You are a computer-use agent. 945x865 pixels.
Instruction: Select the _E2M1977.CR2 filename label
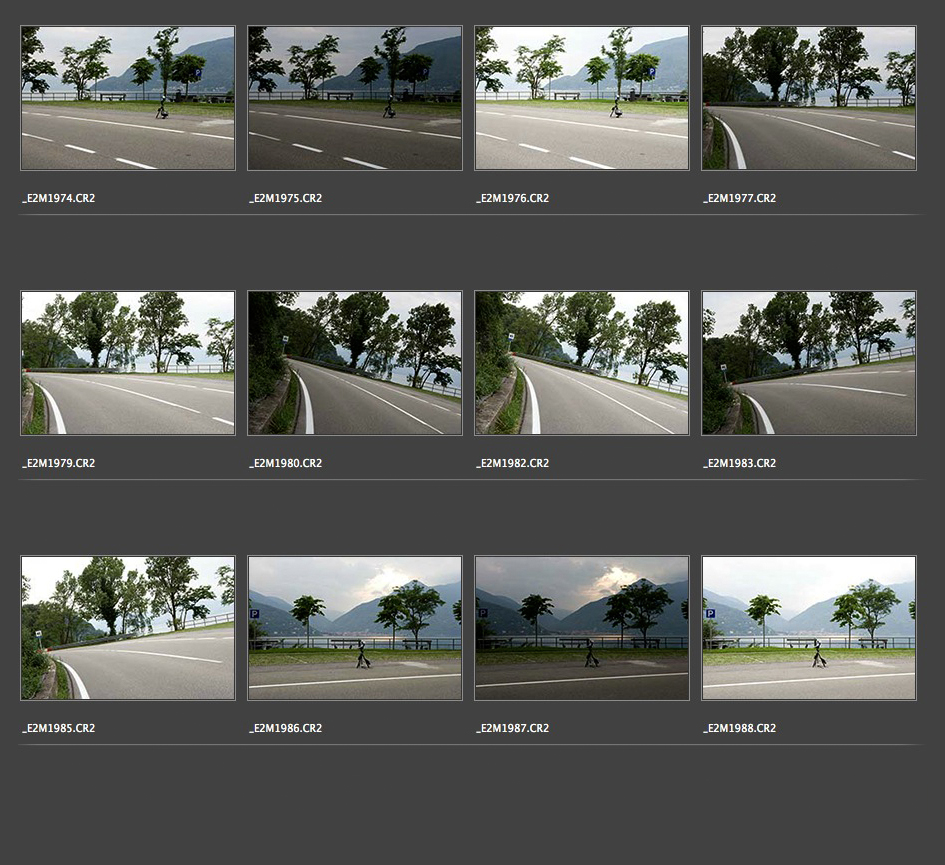(739, 198)
